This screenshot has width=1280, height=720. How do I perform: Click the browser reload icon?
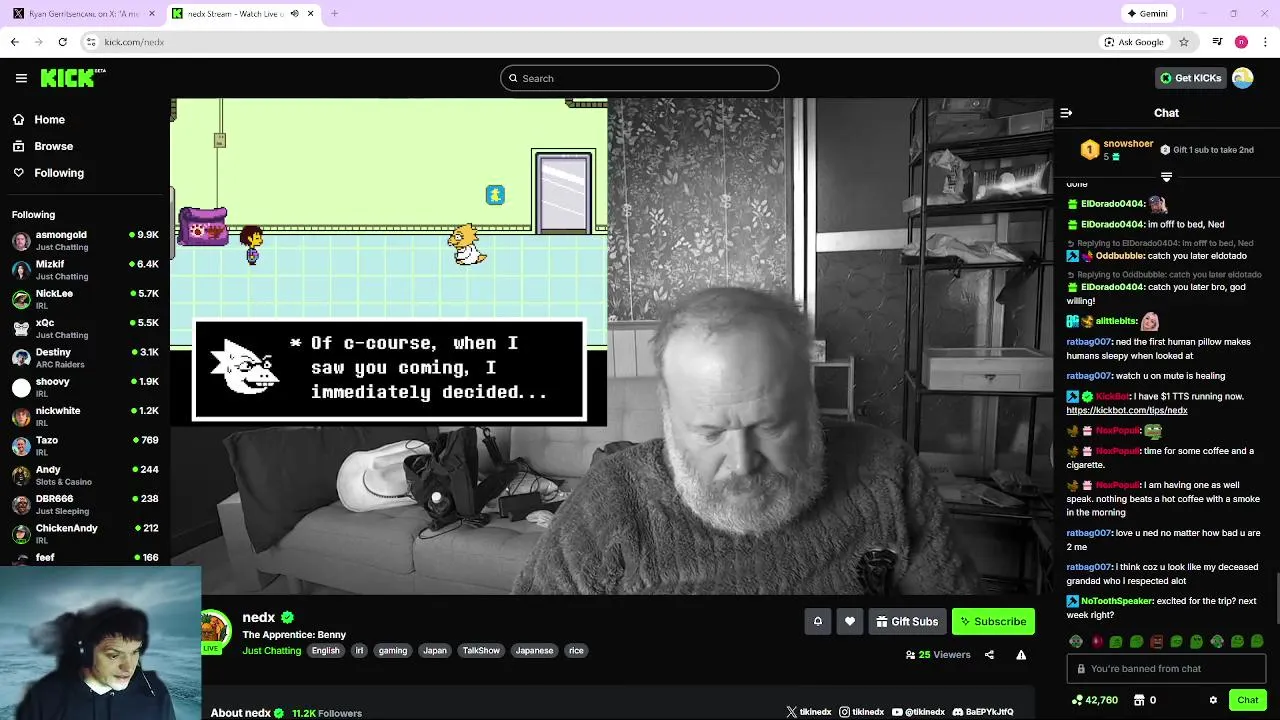(x=62, y=42)
